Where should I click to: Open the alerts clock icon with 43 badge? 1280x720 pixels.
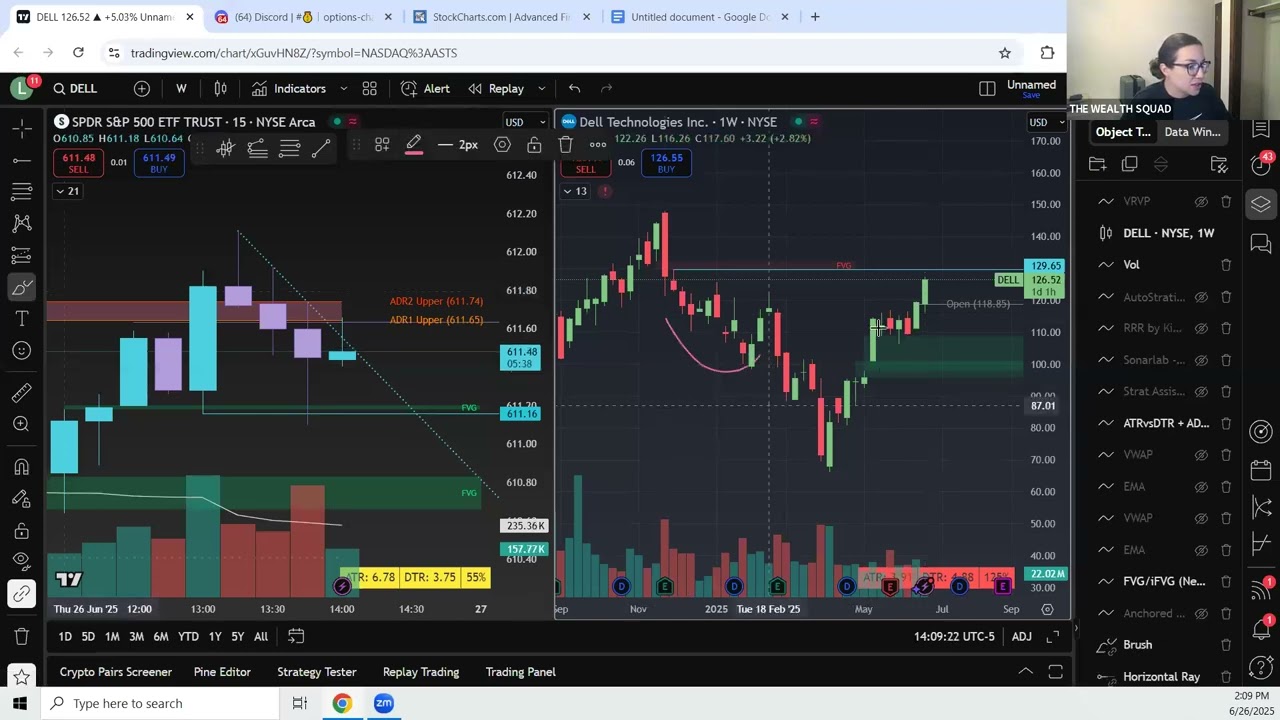click(1261, 164)
